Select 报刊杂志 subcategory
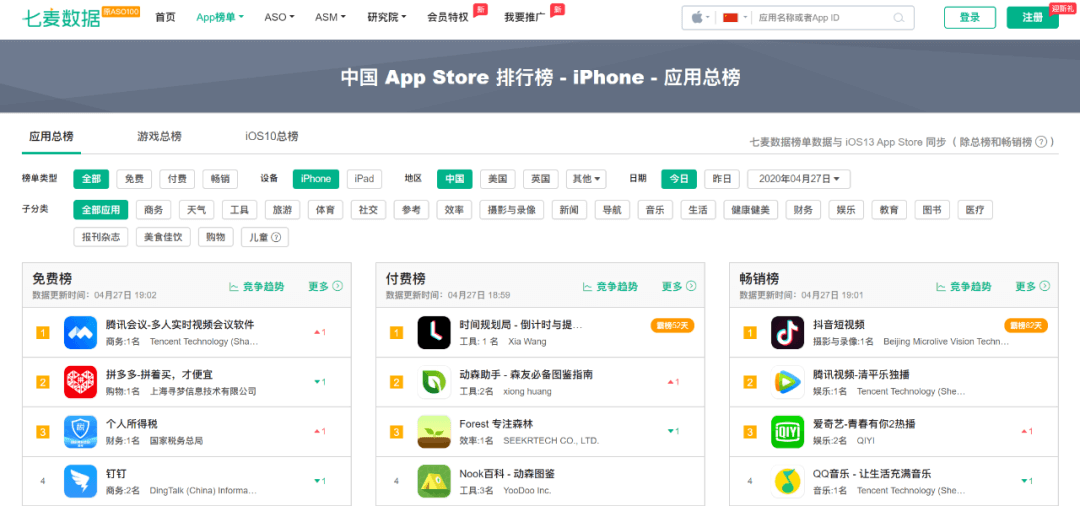This screenshot has width=1080, height=506. coord(101,238)
